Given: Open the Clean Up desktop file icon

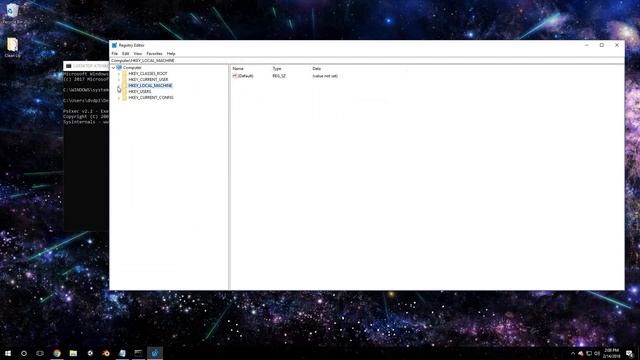Looking at the screenshot, I should (x=12, y=47).
